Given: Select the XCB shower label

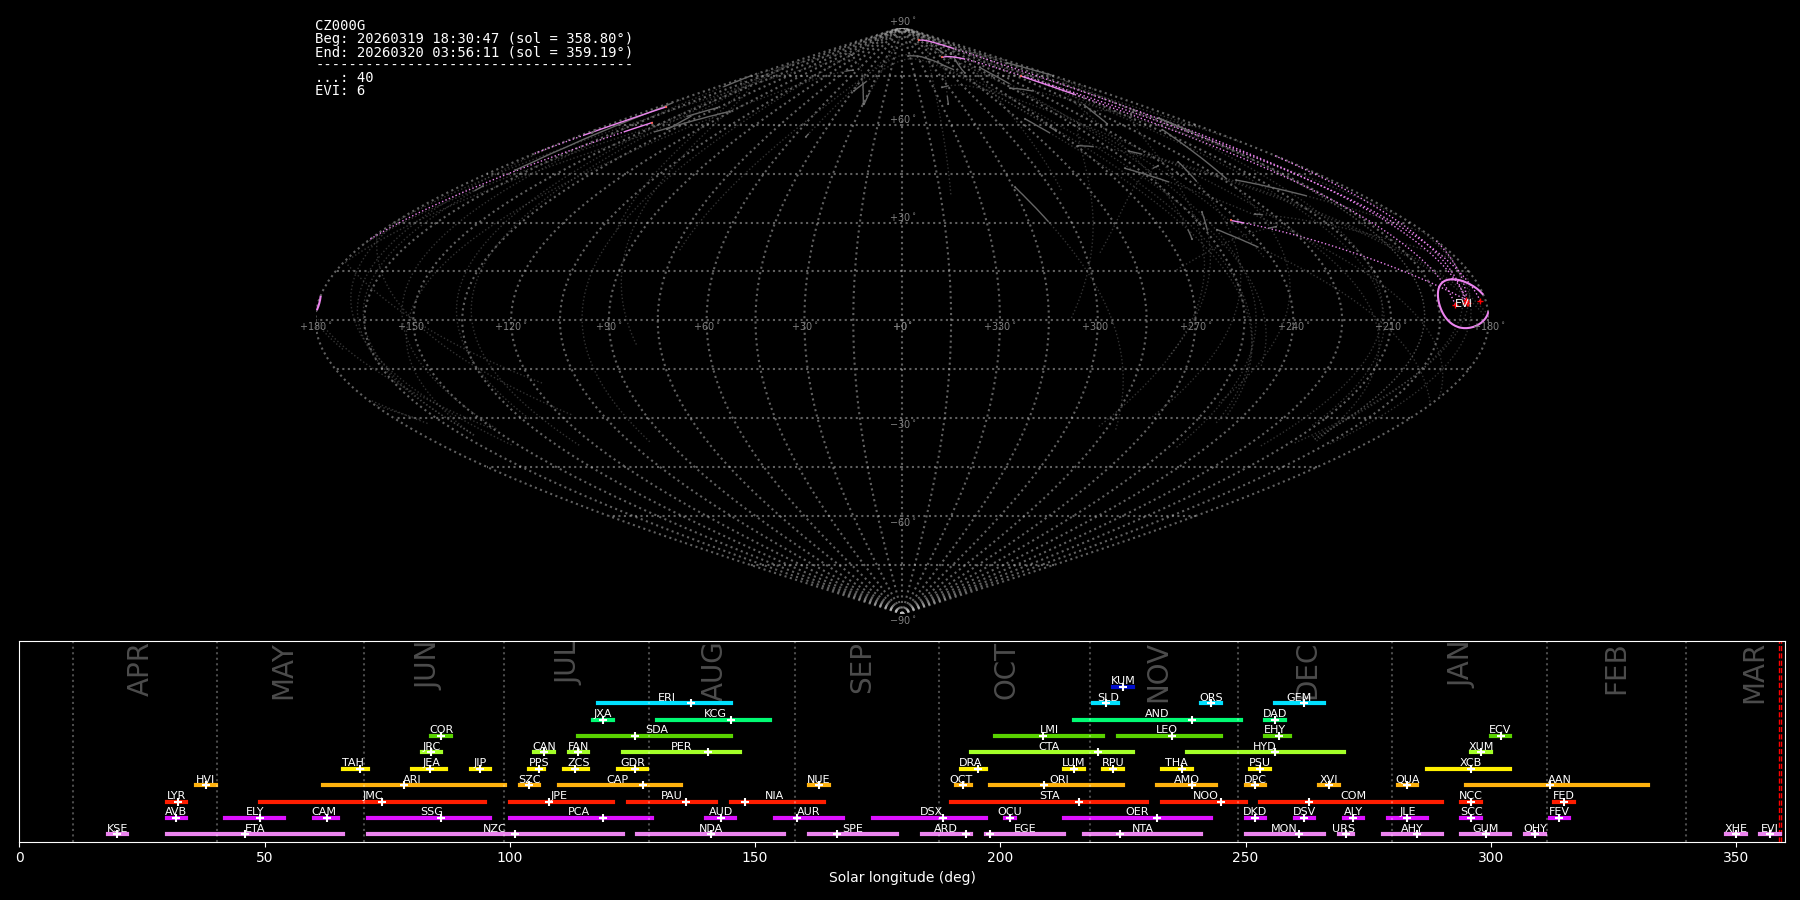Looking at the screenshot, I should 1470,763.
